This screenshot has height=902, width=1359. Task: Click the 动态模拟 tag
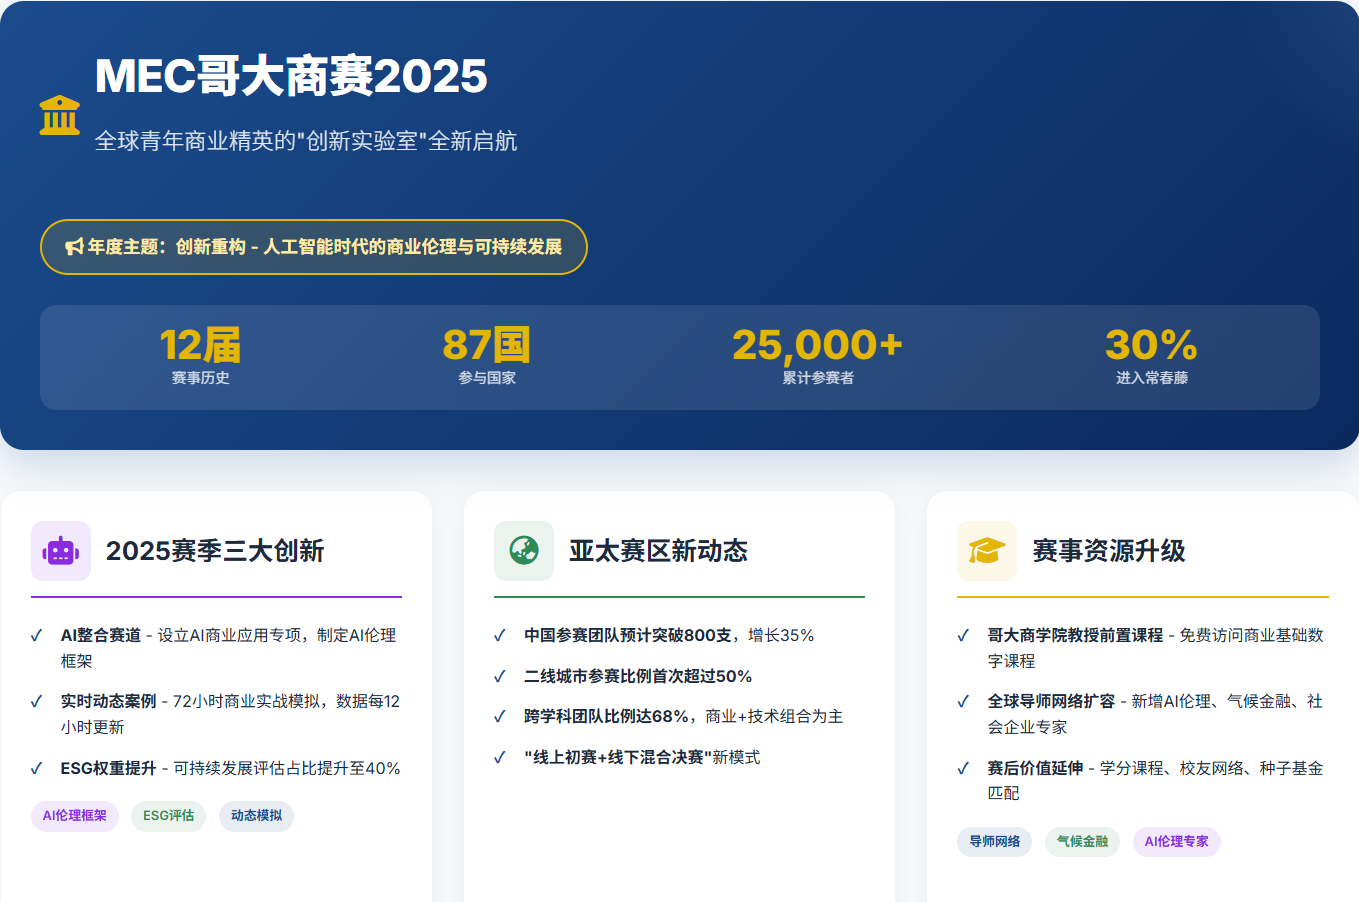(256, 816)
